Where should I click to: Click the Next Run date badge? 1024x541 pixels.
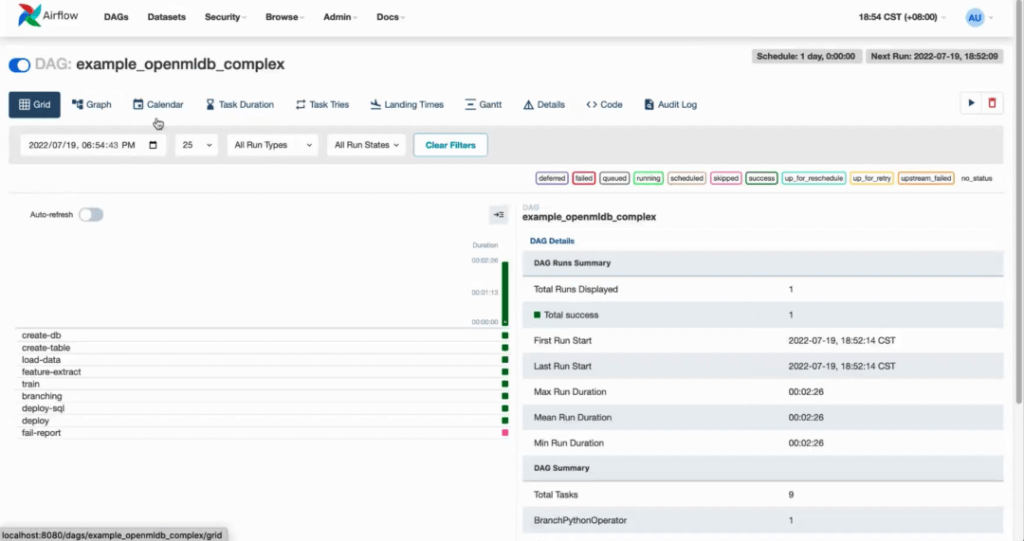point(934,56)
